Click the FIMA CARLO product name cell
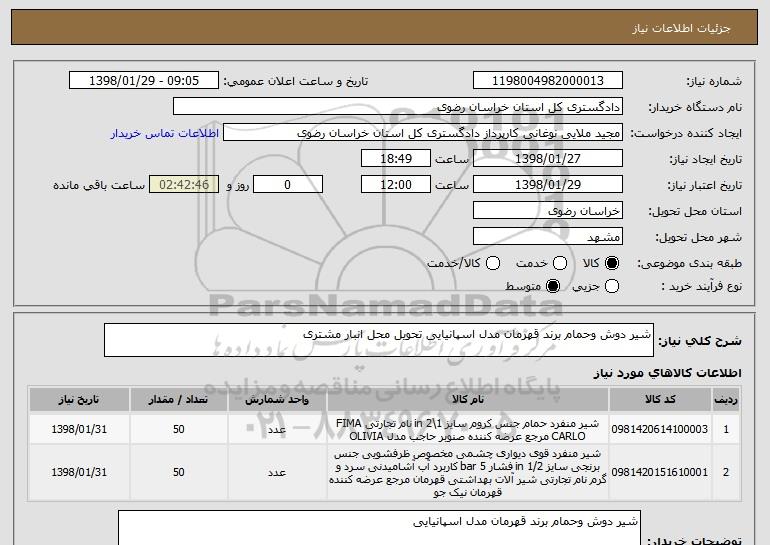This screenshot has width=770, height=545. click(468, 430)
